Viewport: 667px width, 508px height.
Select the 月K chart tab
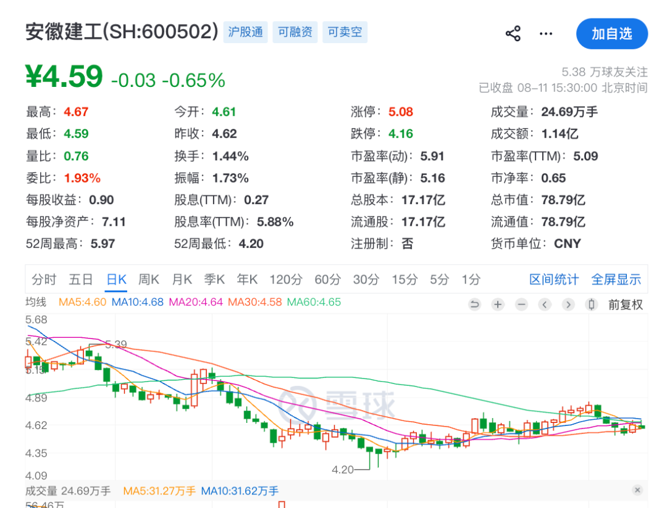point(182,280)
